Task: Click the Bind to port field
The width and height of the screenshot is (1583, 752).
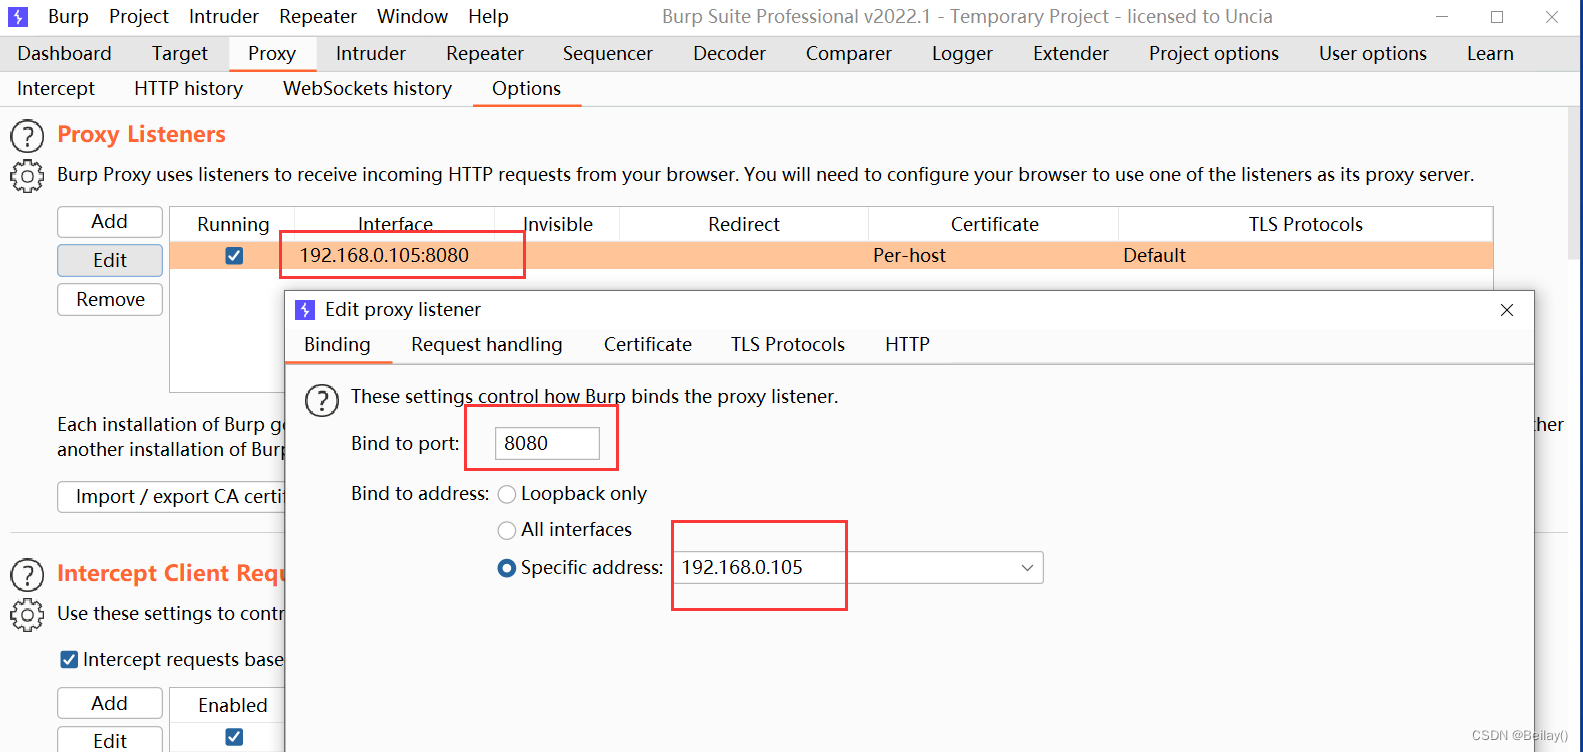Action: [547, 443]
